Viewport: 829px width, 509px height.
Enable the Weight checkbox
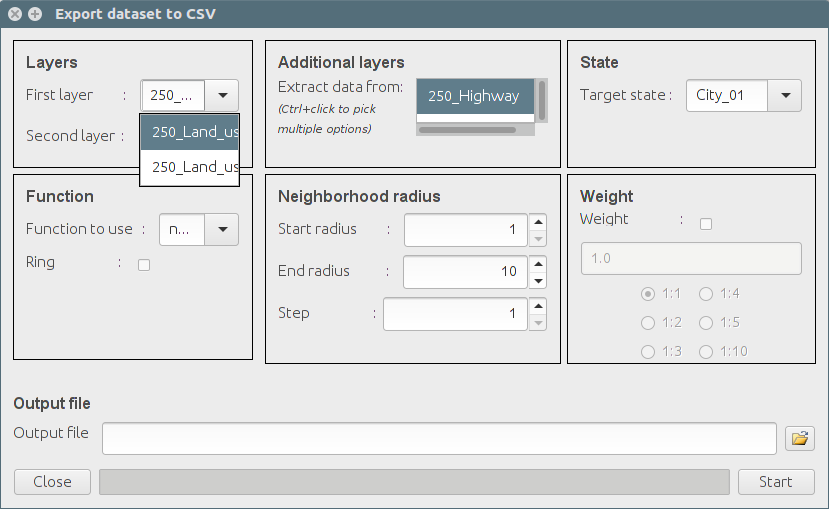point(706,224)
